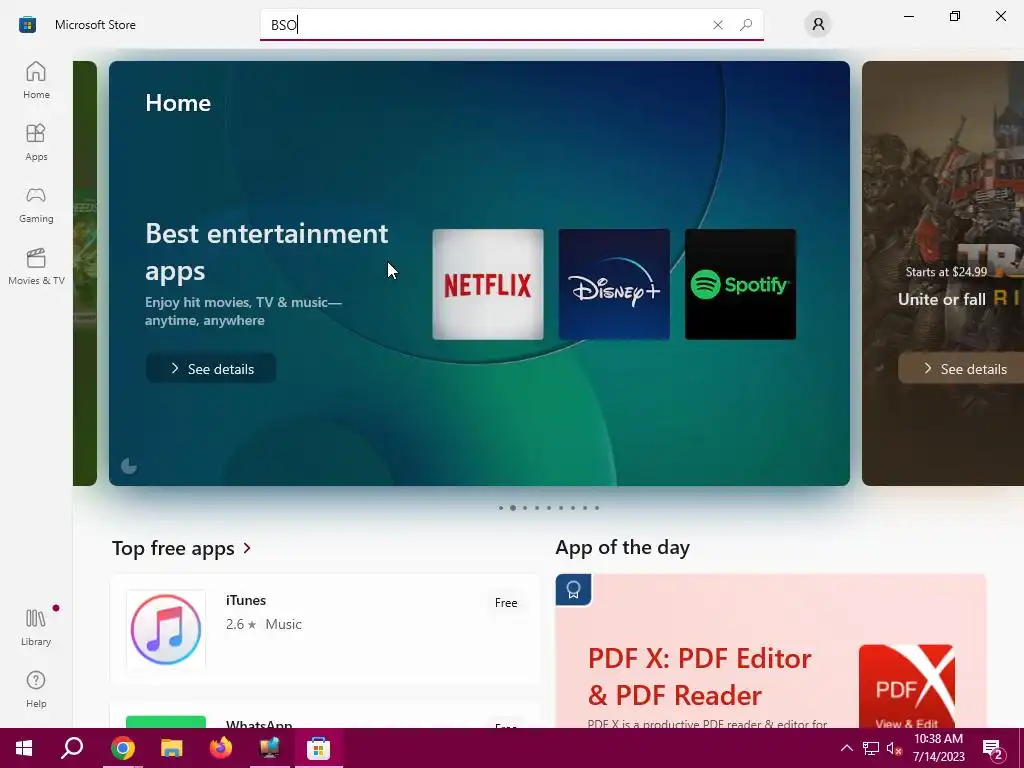The width and height of the screenshot is (1024, 768).
Task: Open the Spotify app tile
Action: (x=740, y=284)
